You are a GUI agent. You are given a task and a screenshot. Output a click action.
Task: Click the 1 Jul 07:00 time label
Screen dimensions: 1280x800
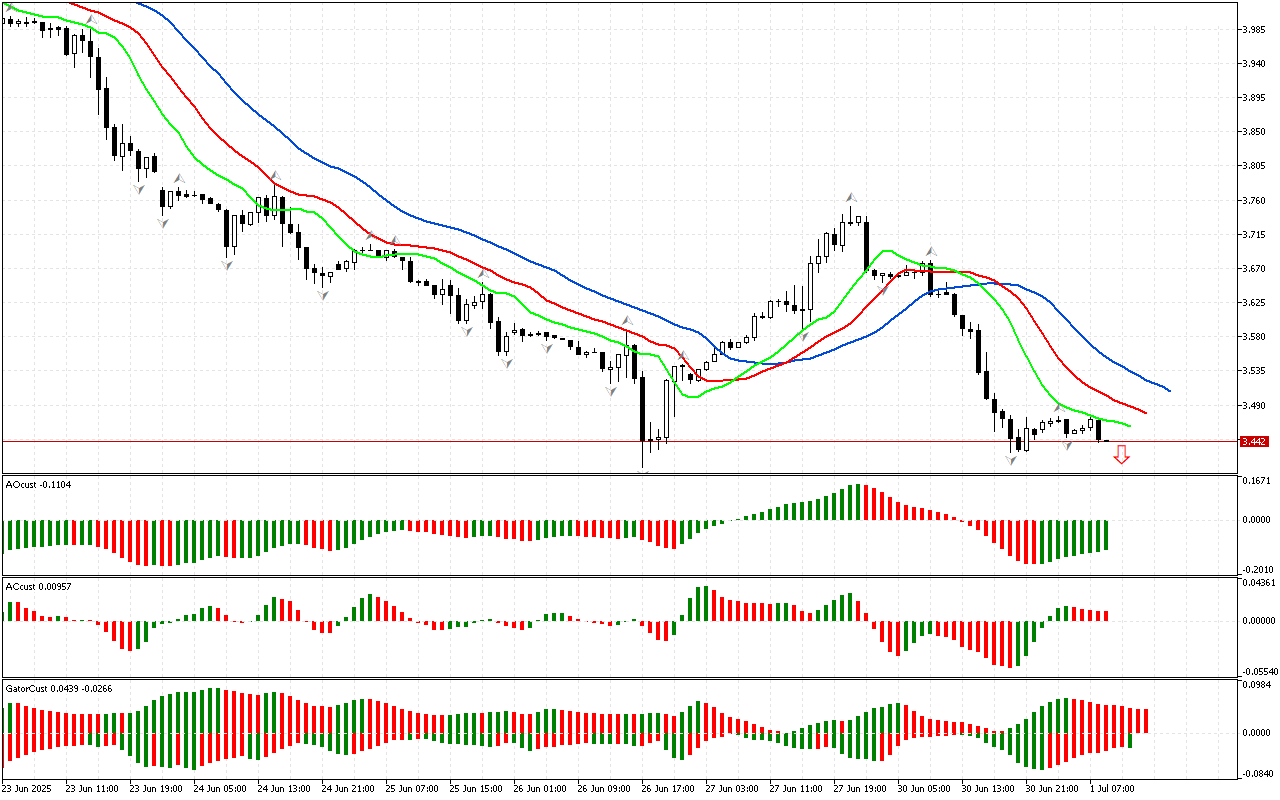point(1113,788)
